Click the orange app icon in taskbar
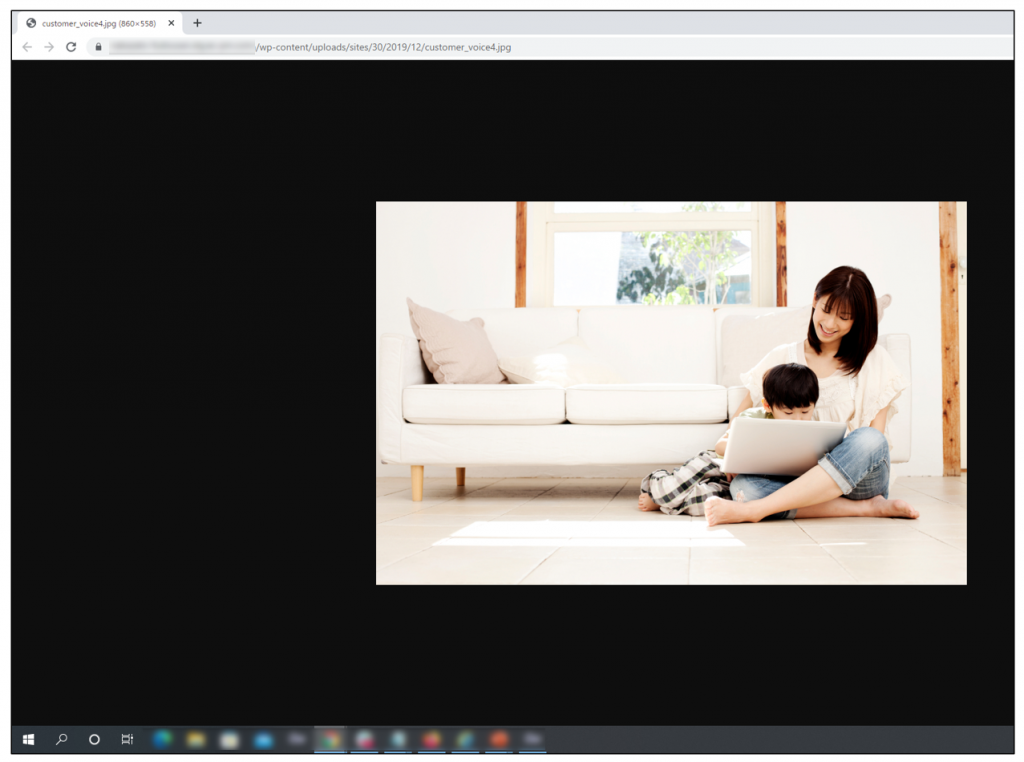The width and height of the screenshot is (1024, 762). (499, 740)
